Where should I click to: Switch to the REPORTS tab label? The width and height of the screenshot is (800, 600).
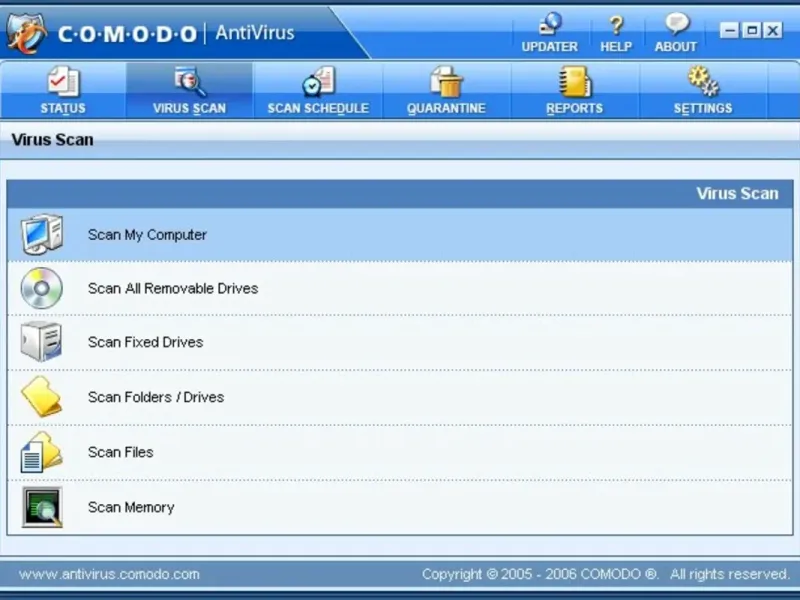coord(574,108)
